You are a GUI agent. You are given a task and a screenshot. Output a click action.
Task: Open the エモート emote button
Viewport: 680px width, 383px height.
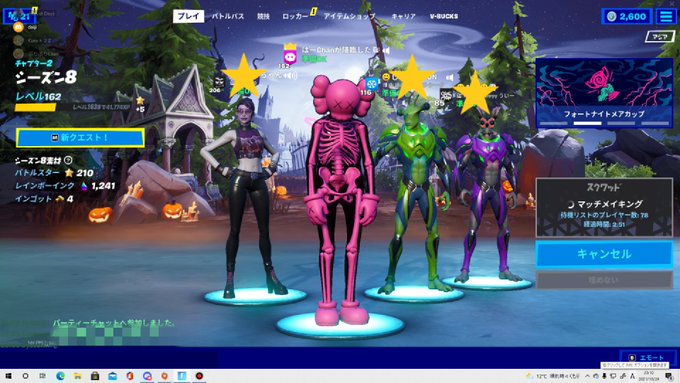(x=648, y=357)
